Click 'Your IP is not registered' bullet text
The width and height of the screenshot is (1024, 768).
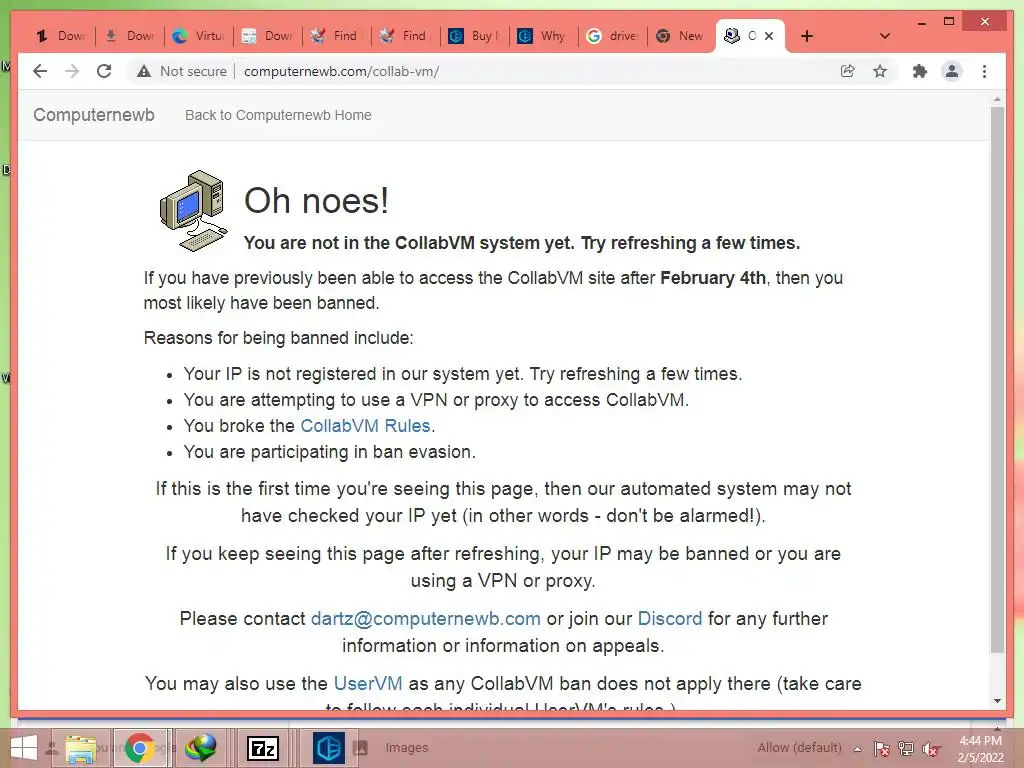pyautogui.click(x=462, y=374)
